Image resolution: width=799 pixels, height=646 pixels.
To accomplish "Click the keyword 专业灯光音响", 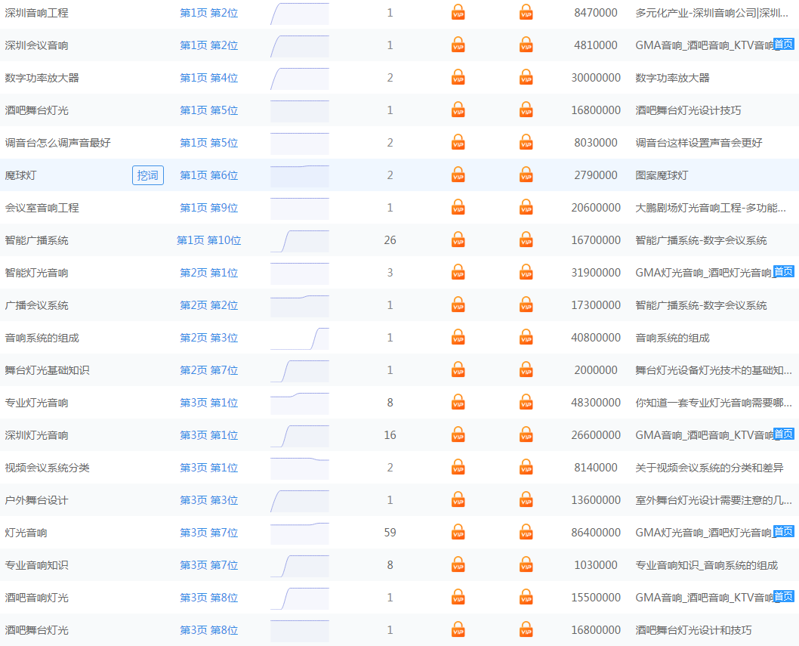I will pos(36,403).
